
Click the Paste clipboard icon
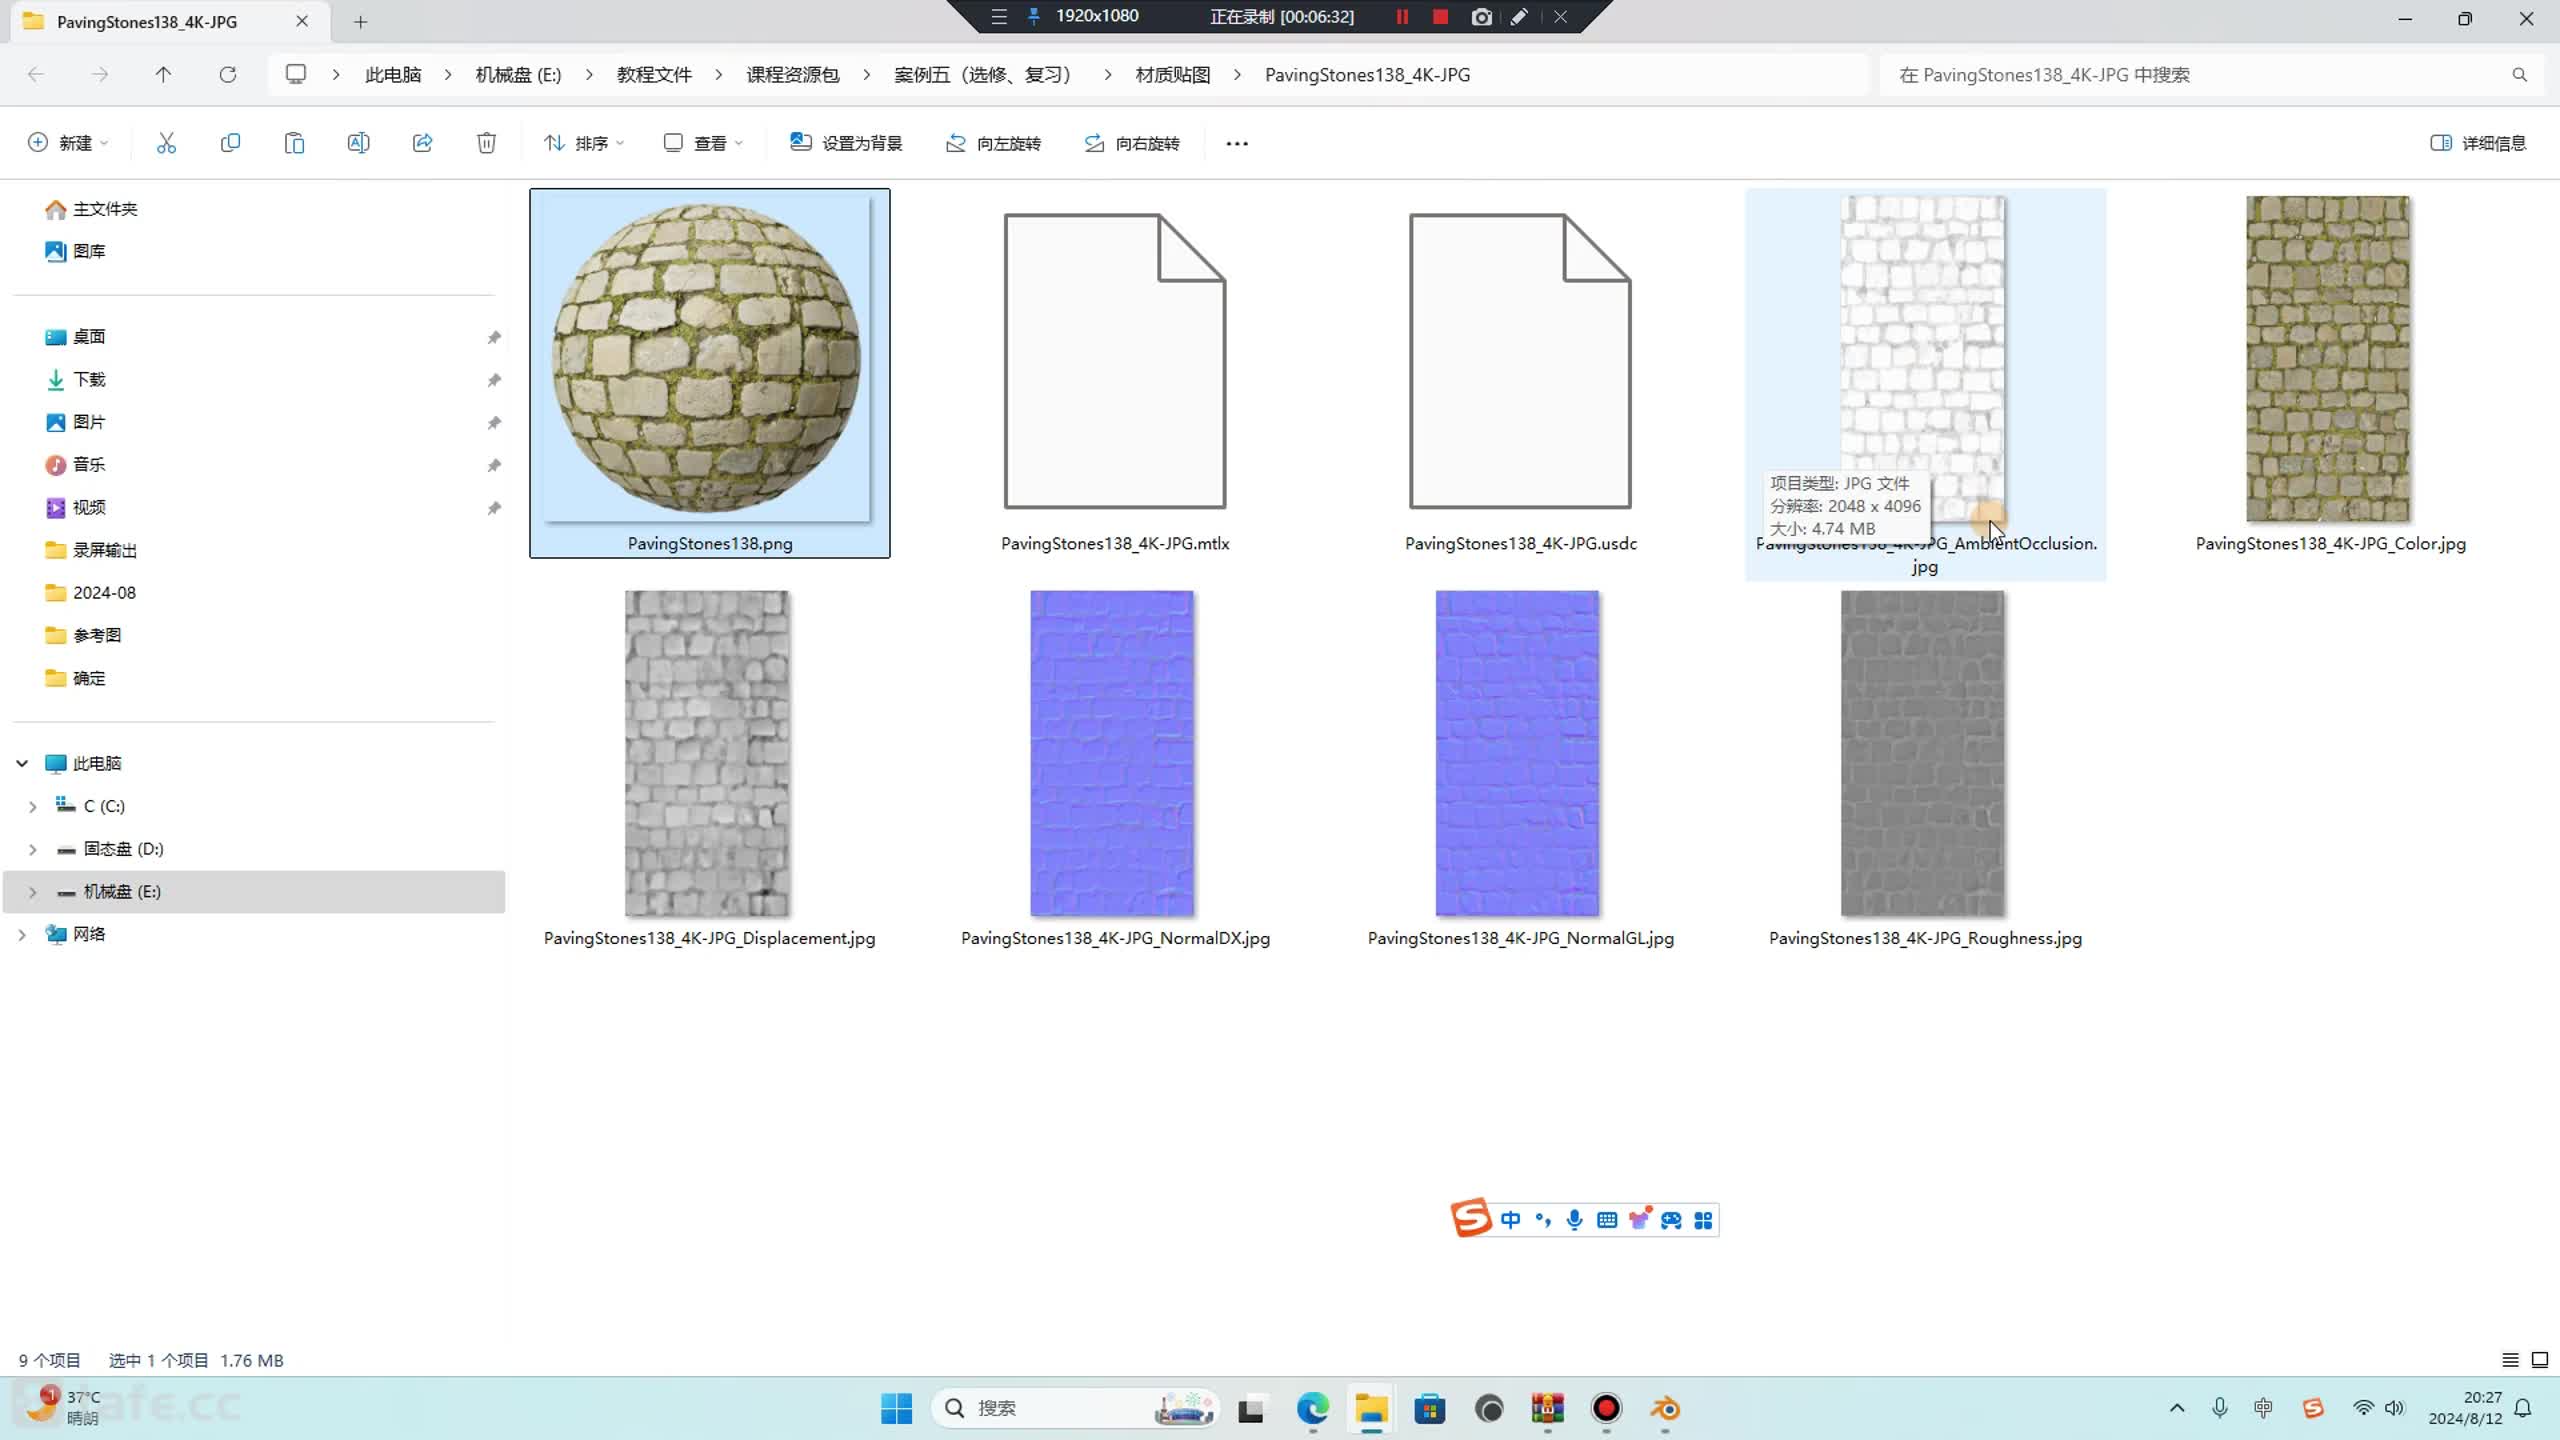click(x=294, y=143)
